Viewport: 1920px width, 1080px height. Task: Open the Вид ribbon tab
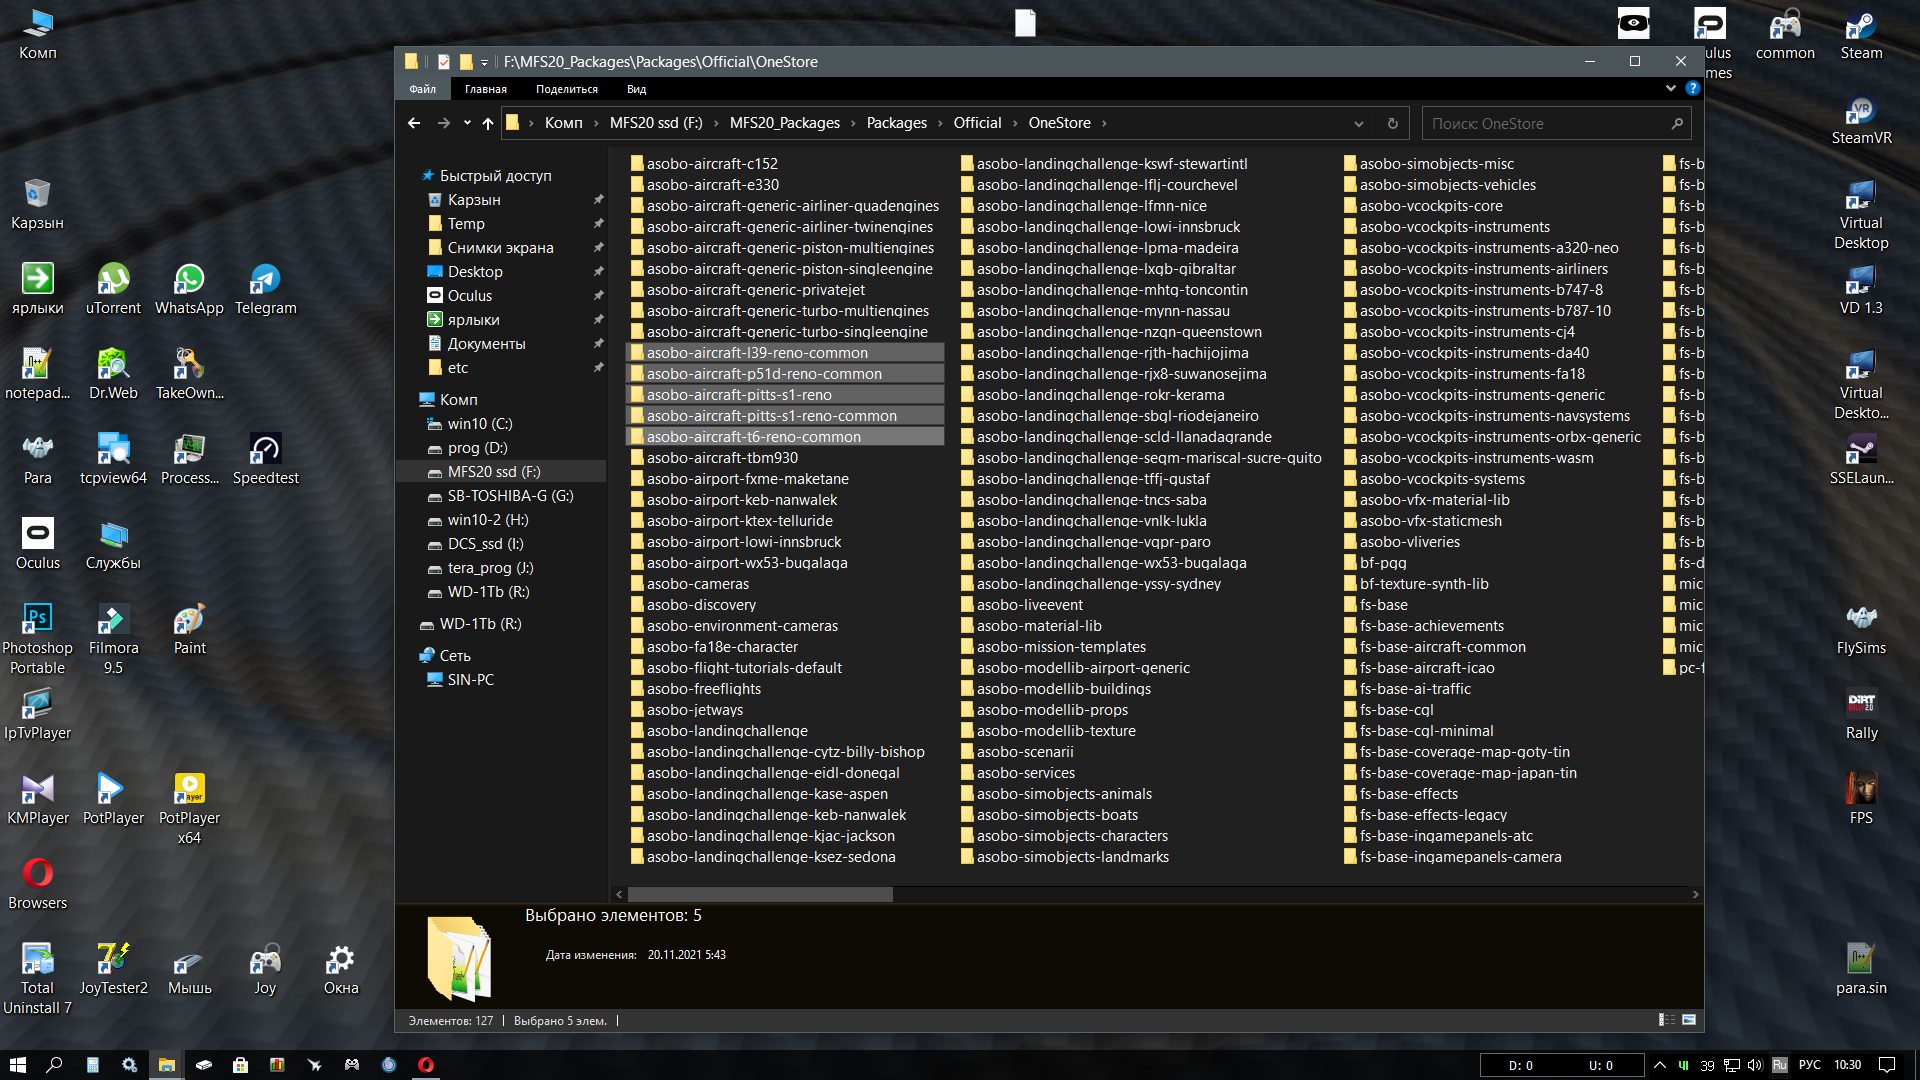click(636, 89)
